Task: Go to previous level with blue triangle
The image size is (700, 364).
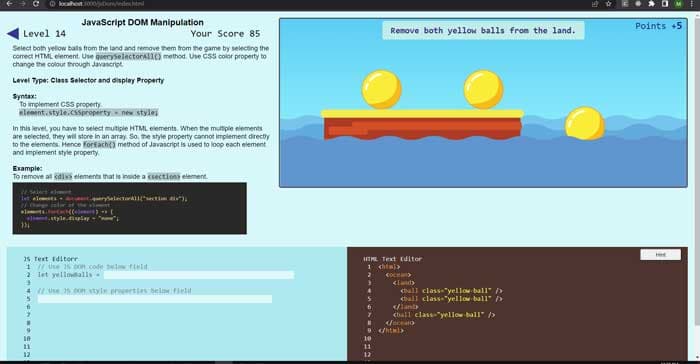Action: pyautogui.click(x=13, y=33)
